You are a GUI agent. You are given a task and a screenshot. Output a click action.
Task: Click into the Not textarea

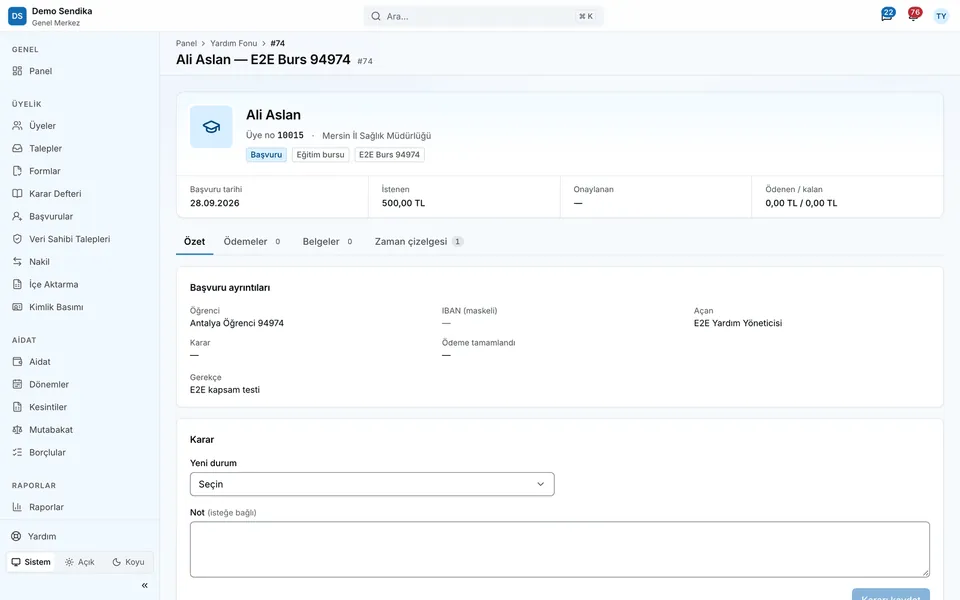coord(560,549)
